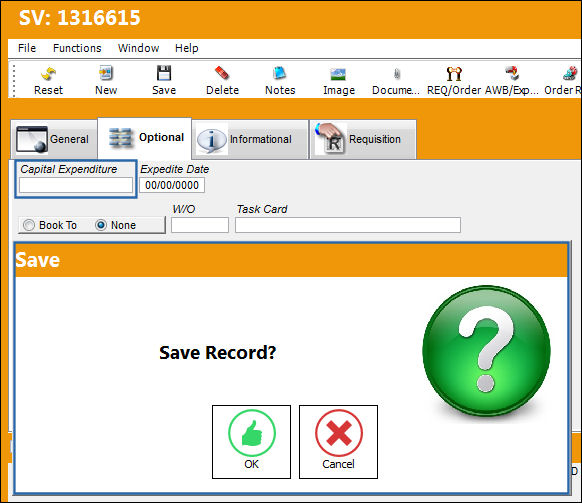Click the Expedite Date field
The image size is (582, 503).
click(x=172, y=185)
